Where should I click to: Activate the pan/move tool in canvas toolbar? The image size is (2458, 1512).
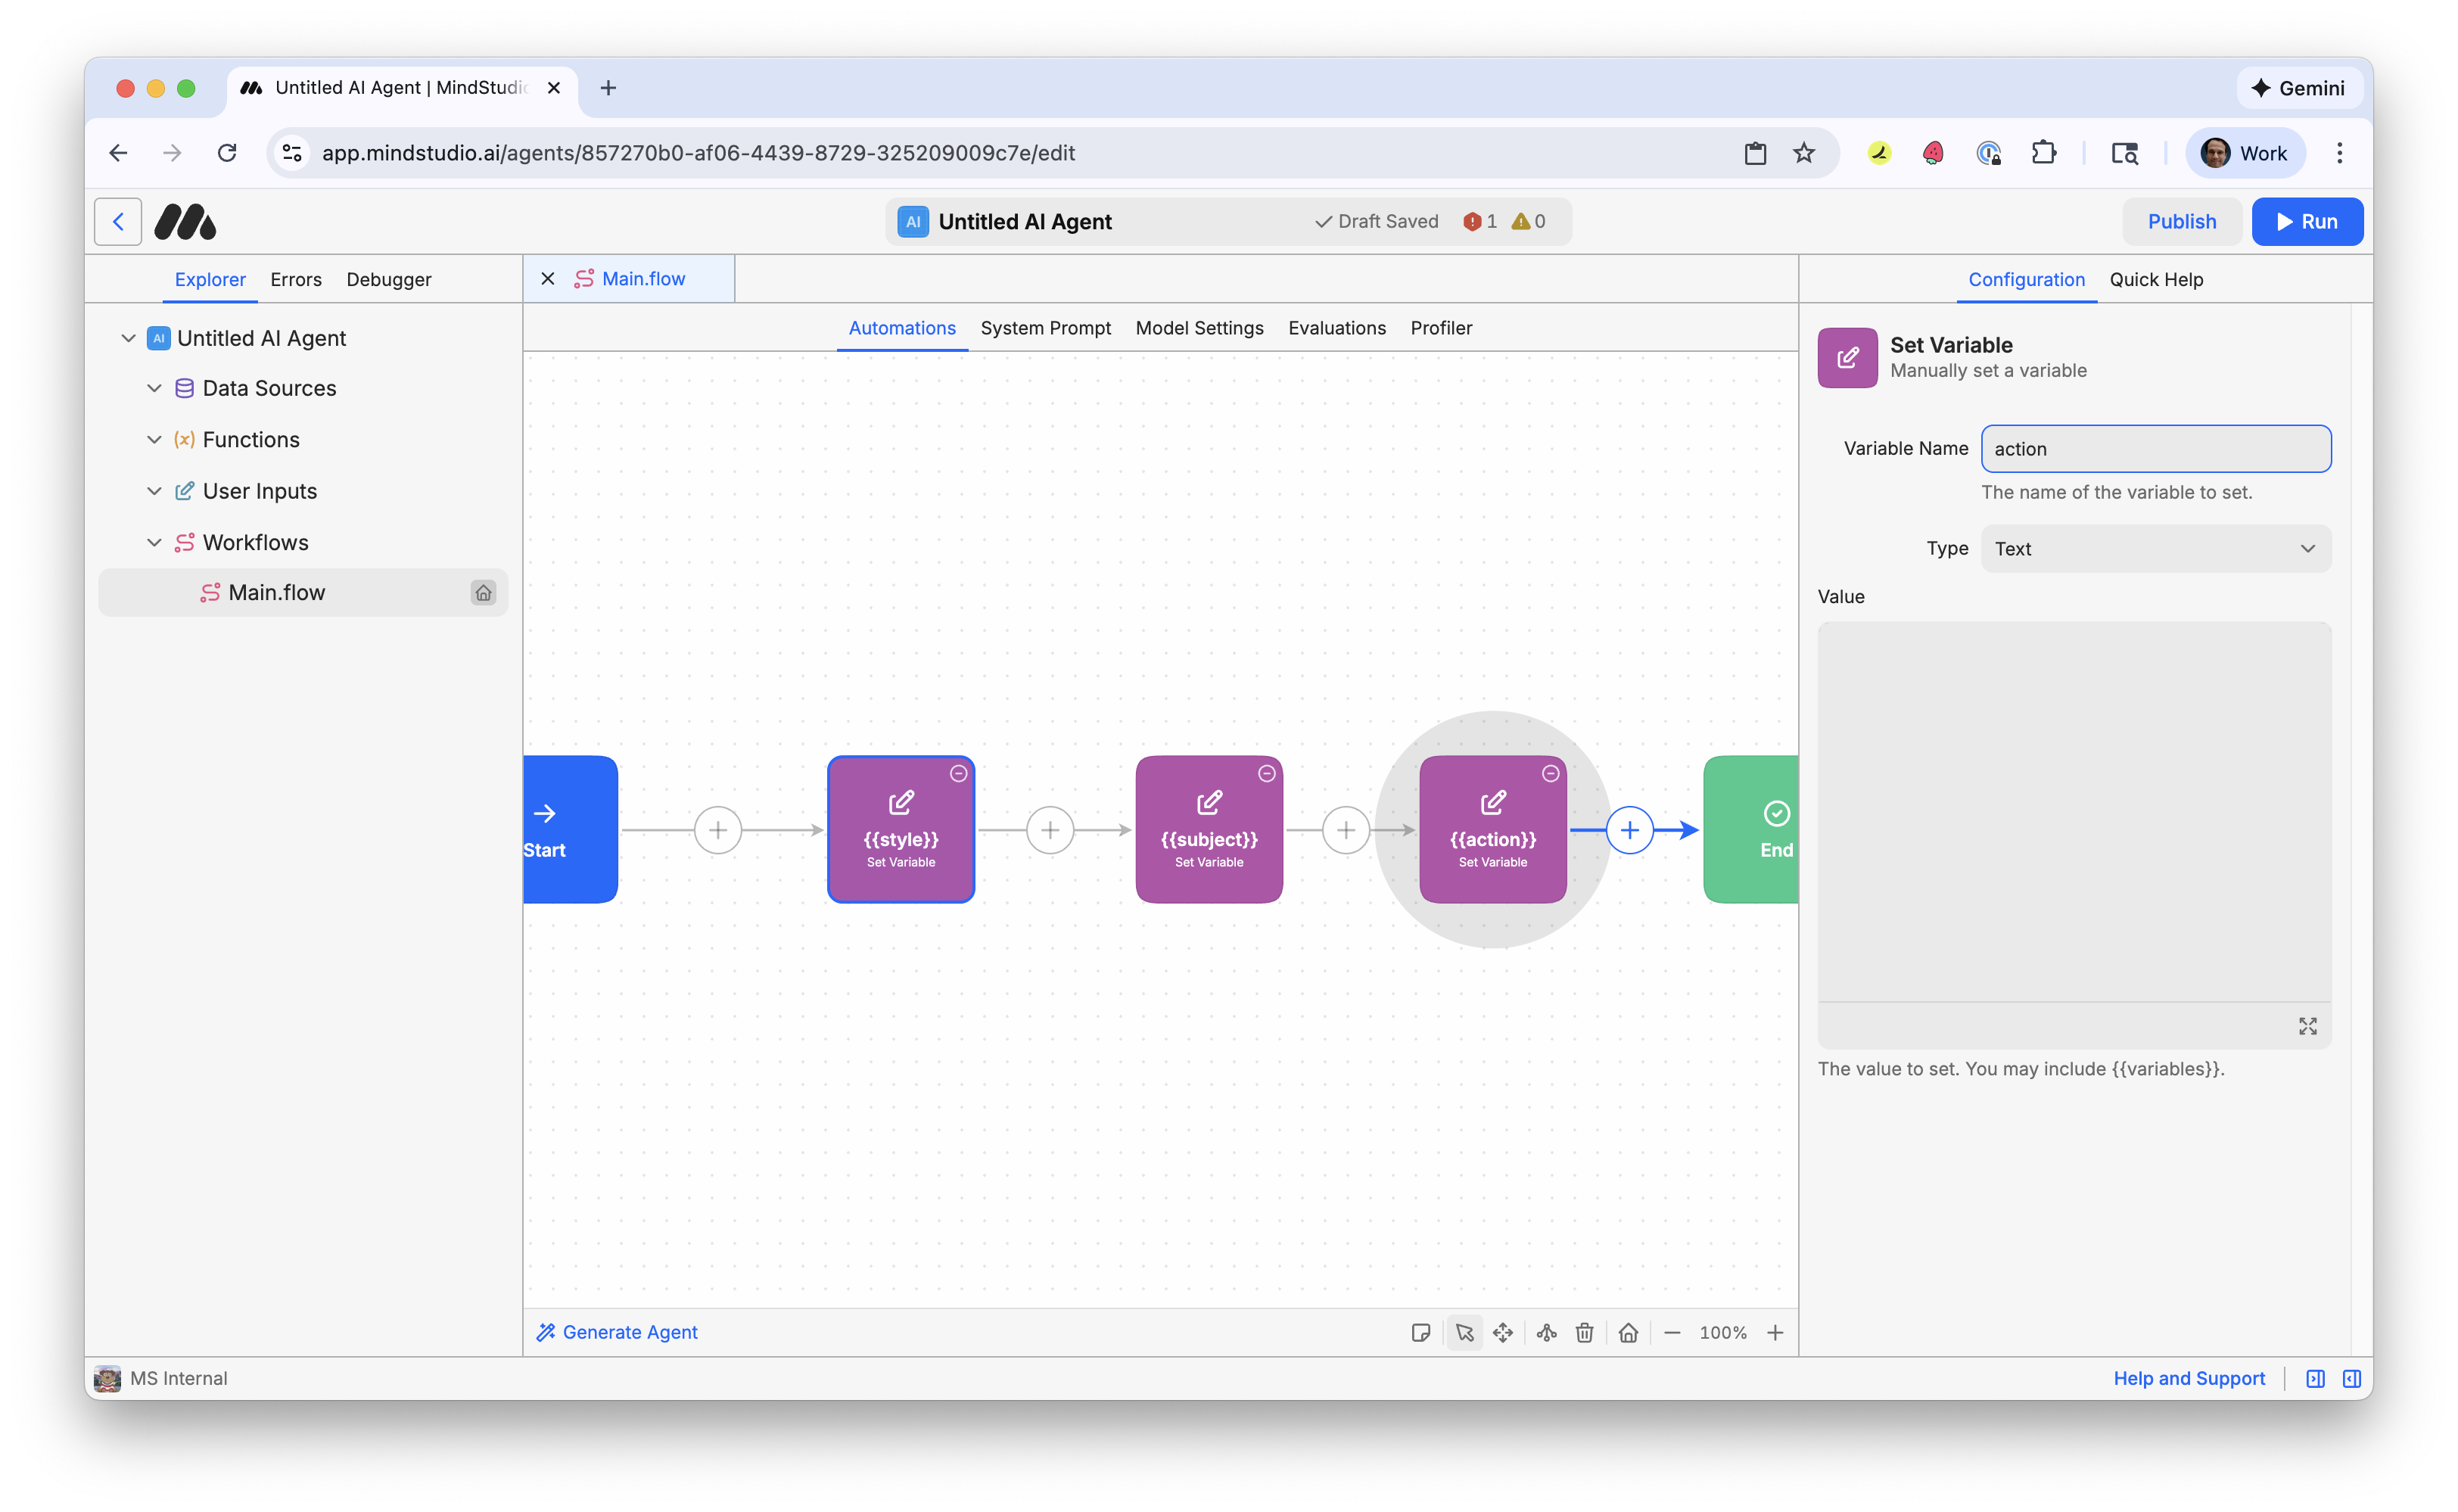point(1503,1332)
